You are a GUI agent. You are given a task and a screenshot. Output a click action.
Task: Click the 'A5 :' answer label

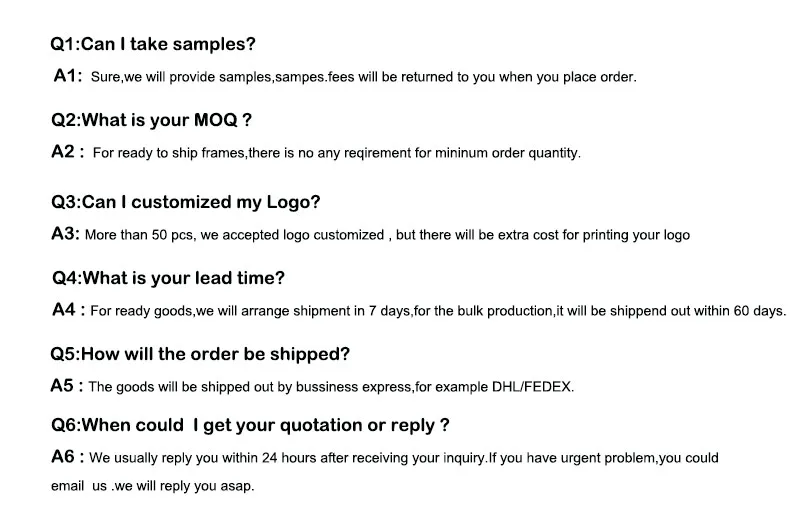[x=67, y=385]
